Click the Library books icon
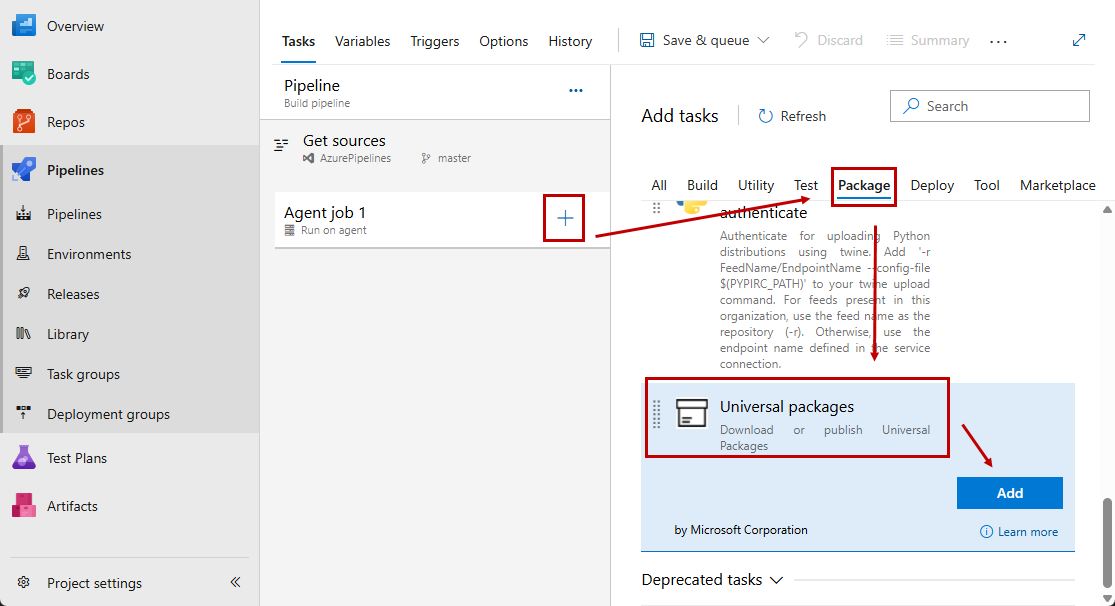This screenshot has width=1115, height=606. (x=23, y=333)
